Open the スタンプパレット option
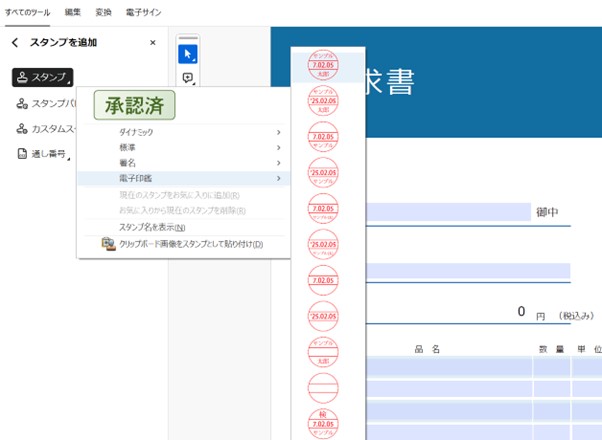The height and width of the screenshot is (440, 602). point(46,103)
